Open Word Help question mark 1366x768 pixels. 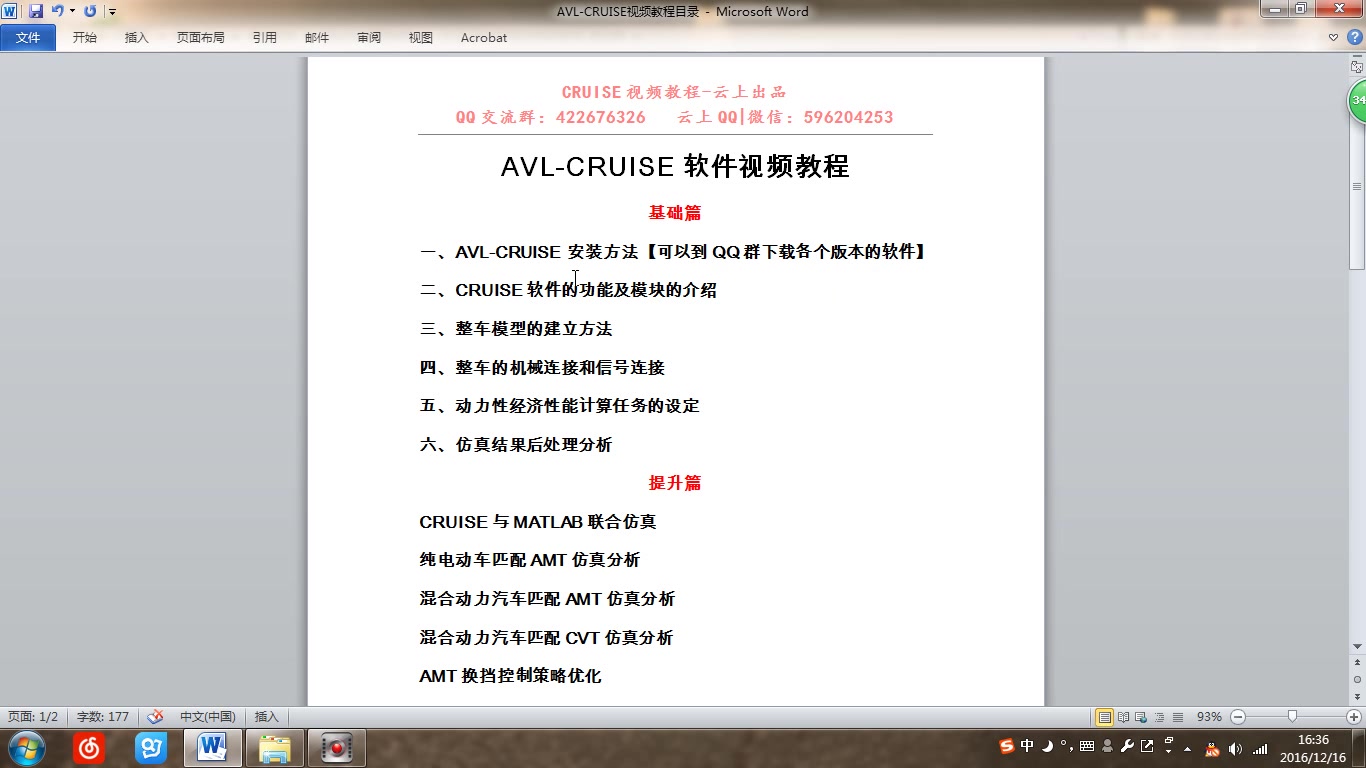[x=1354, y=37]
